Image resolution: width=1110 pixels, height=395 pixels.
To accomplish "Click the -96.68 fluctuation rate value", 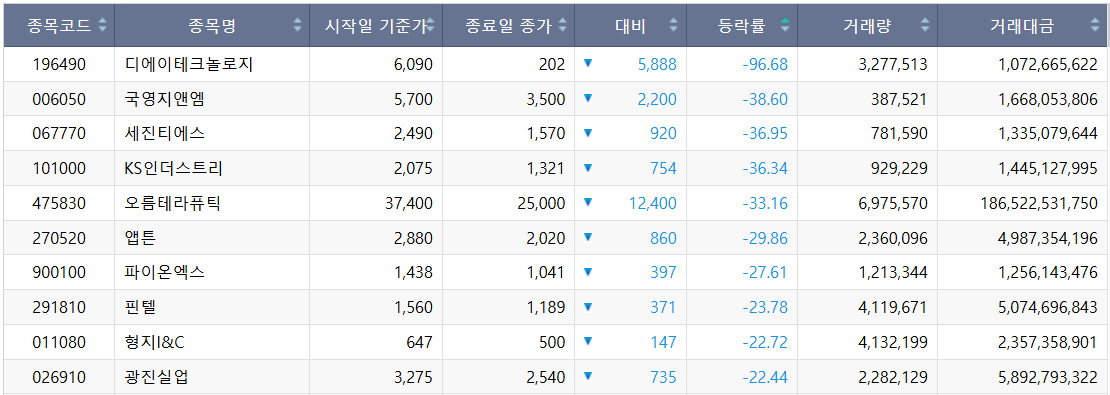I will coord(765,64).
